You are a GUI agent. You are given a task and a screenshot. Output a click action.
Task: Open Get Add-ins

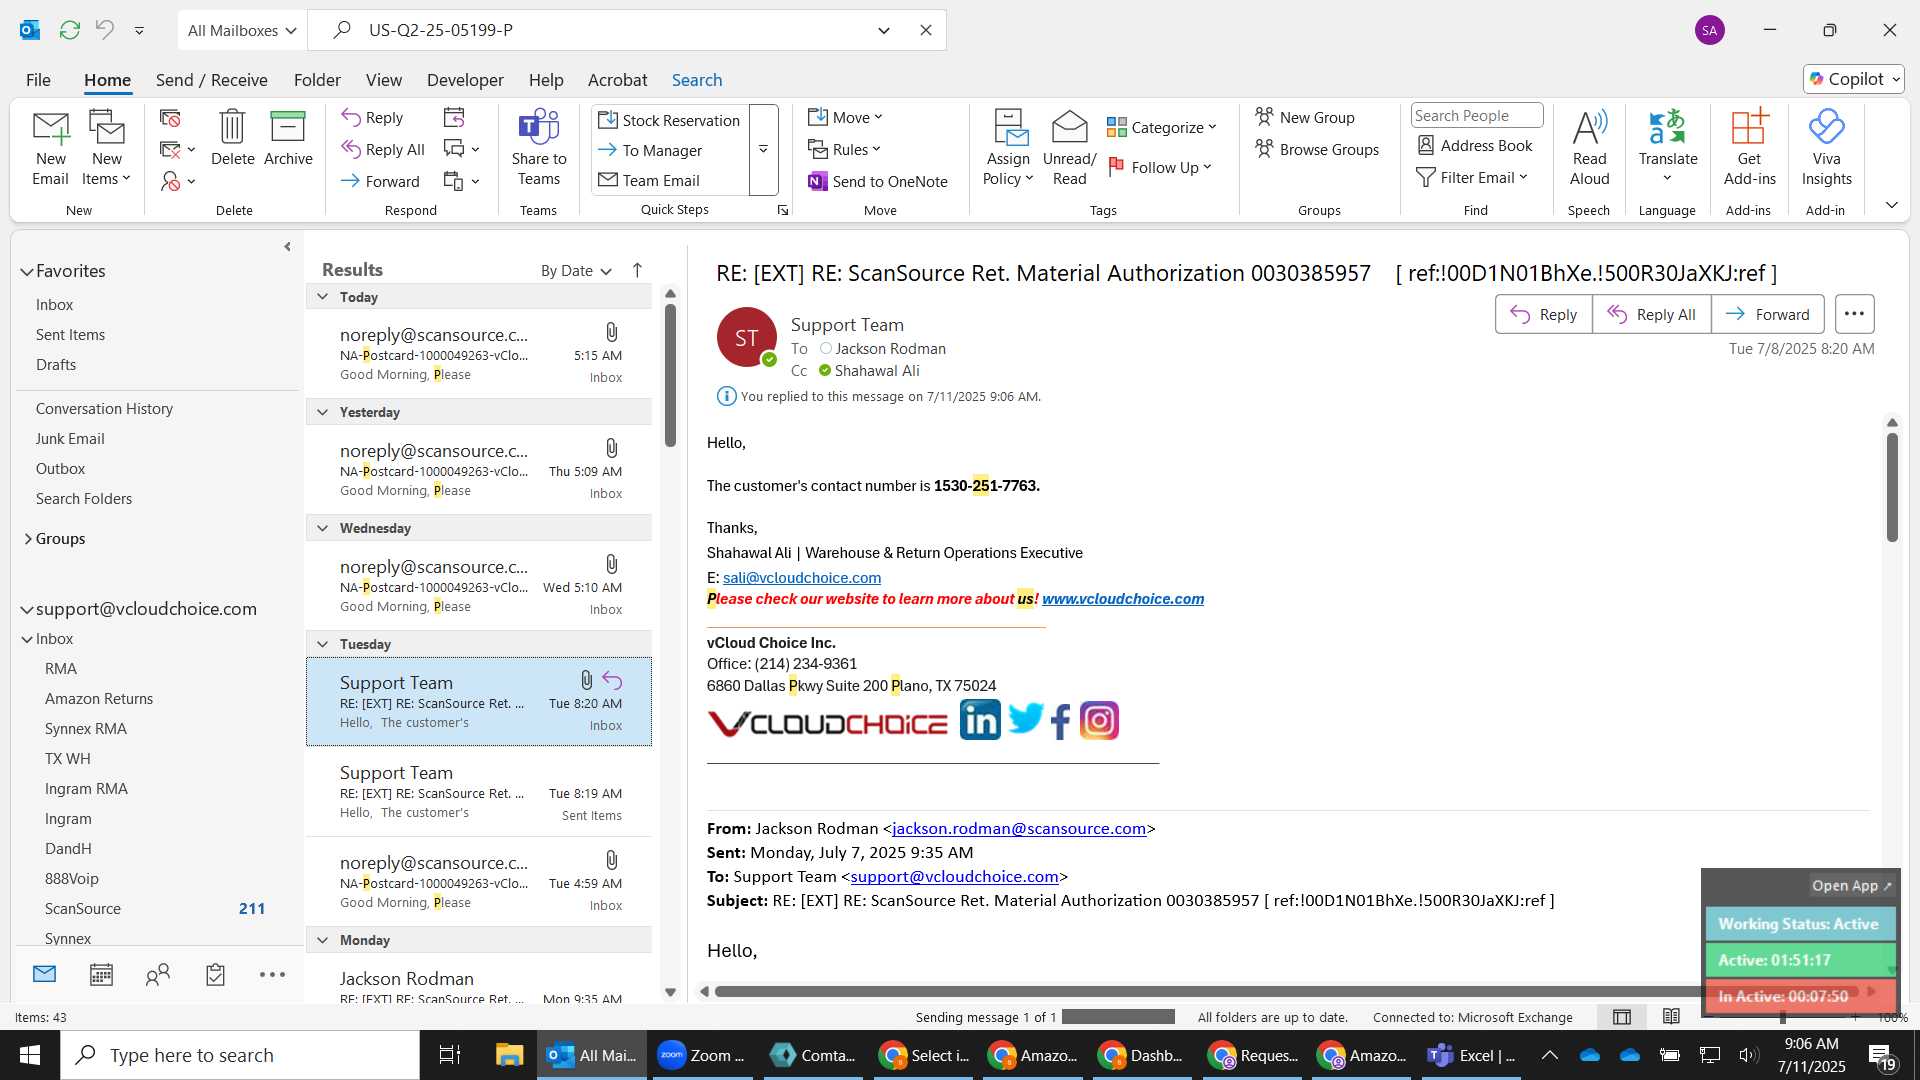pos(1749,147)
